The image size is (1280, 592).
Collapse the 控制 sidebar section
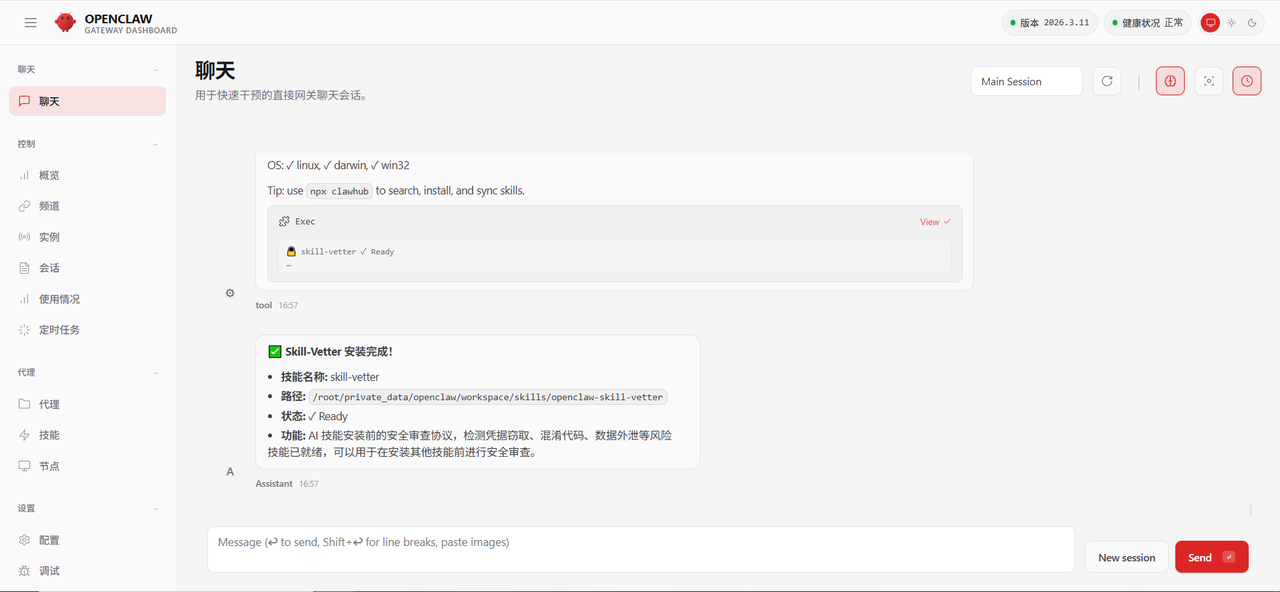[155, 144]
